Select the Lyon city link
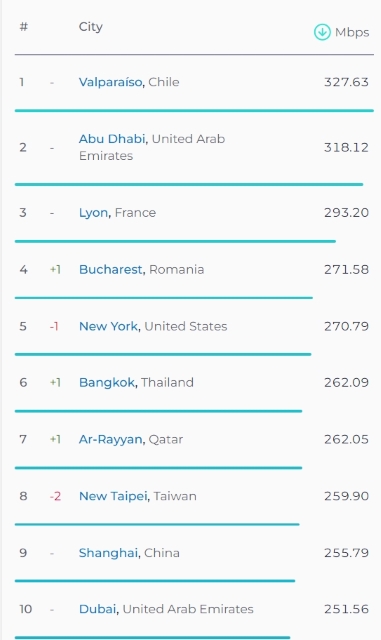 [x=94, y=213]
